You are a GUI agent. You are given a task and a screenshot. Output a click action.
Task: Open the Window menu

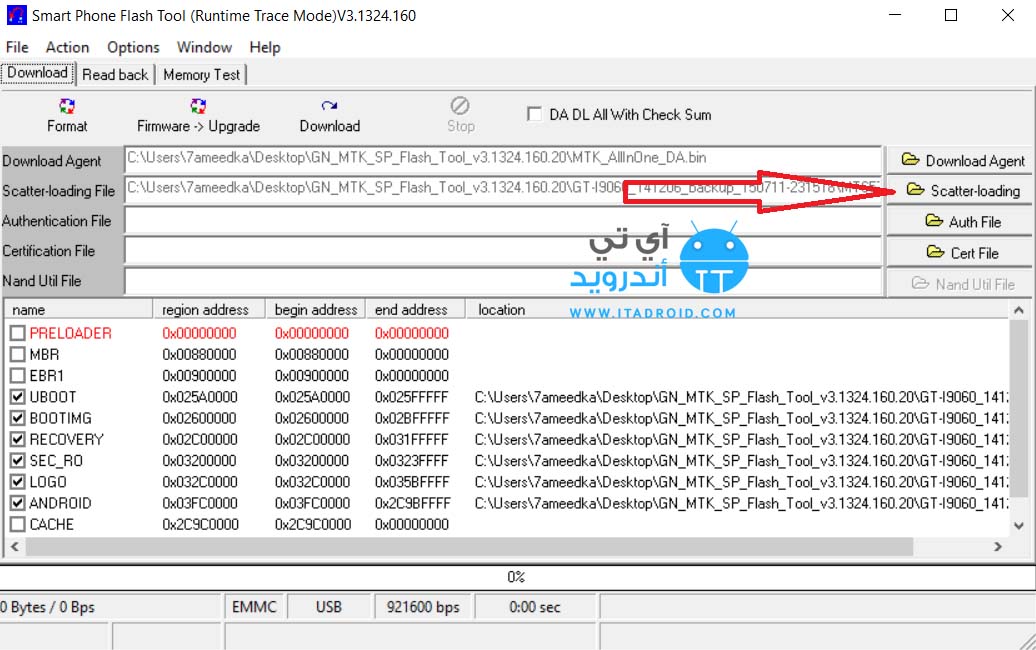(x=204, y=48)
